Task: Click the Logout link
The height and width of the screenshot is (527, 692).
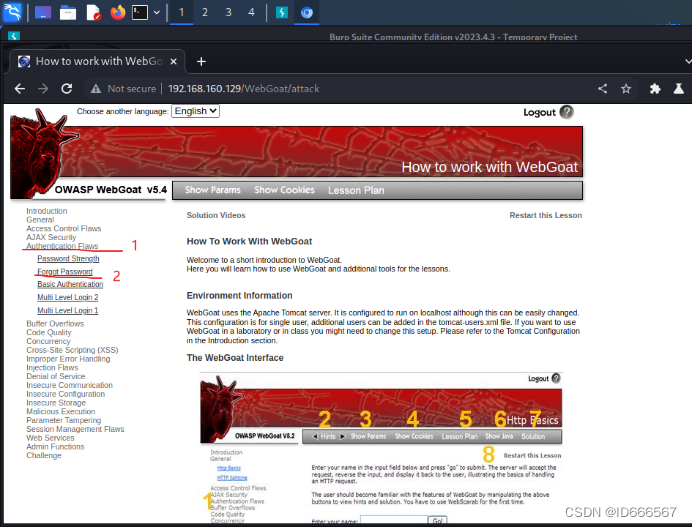Action: point(539,112)
